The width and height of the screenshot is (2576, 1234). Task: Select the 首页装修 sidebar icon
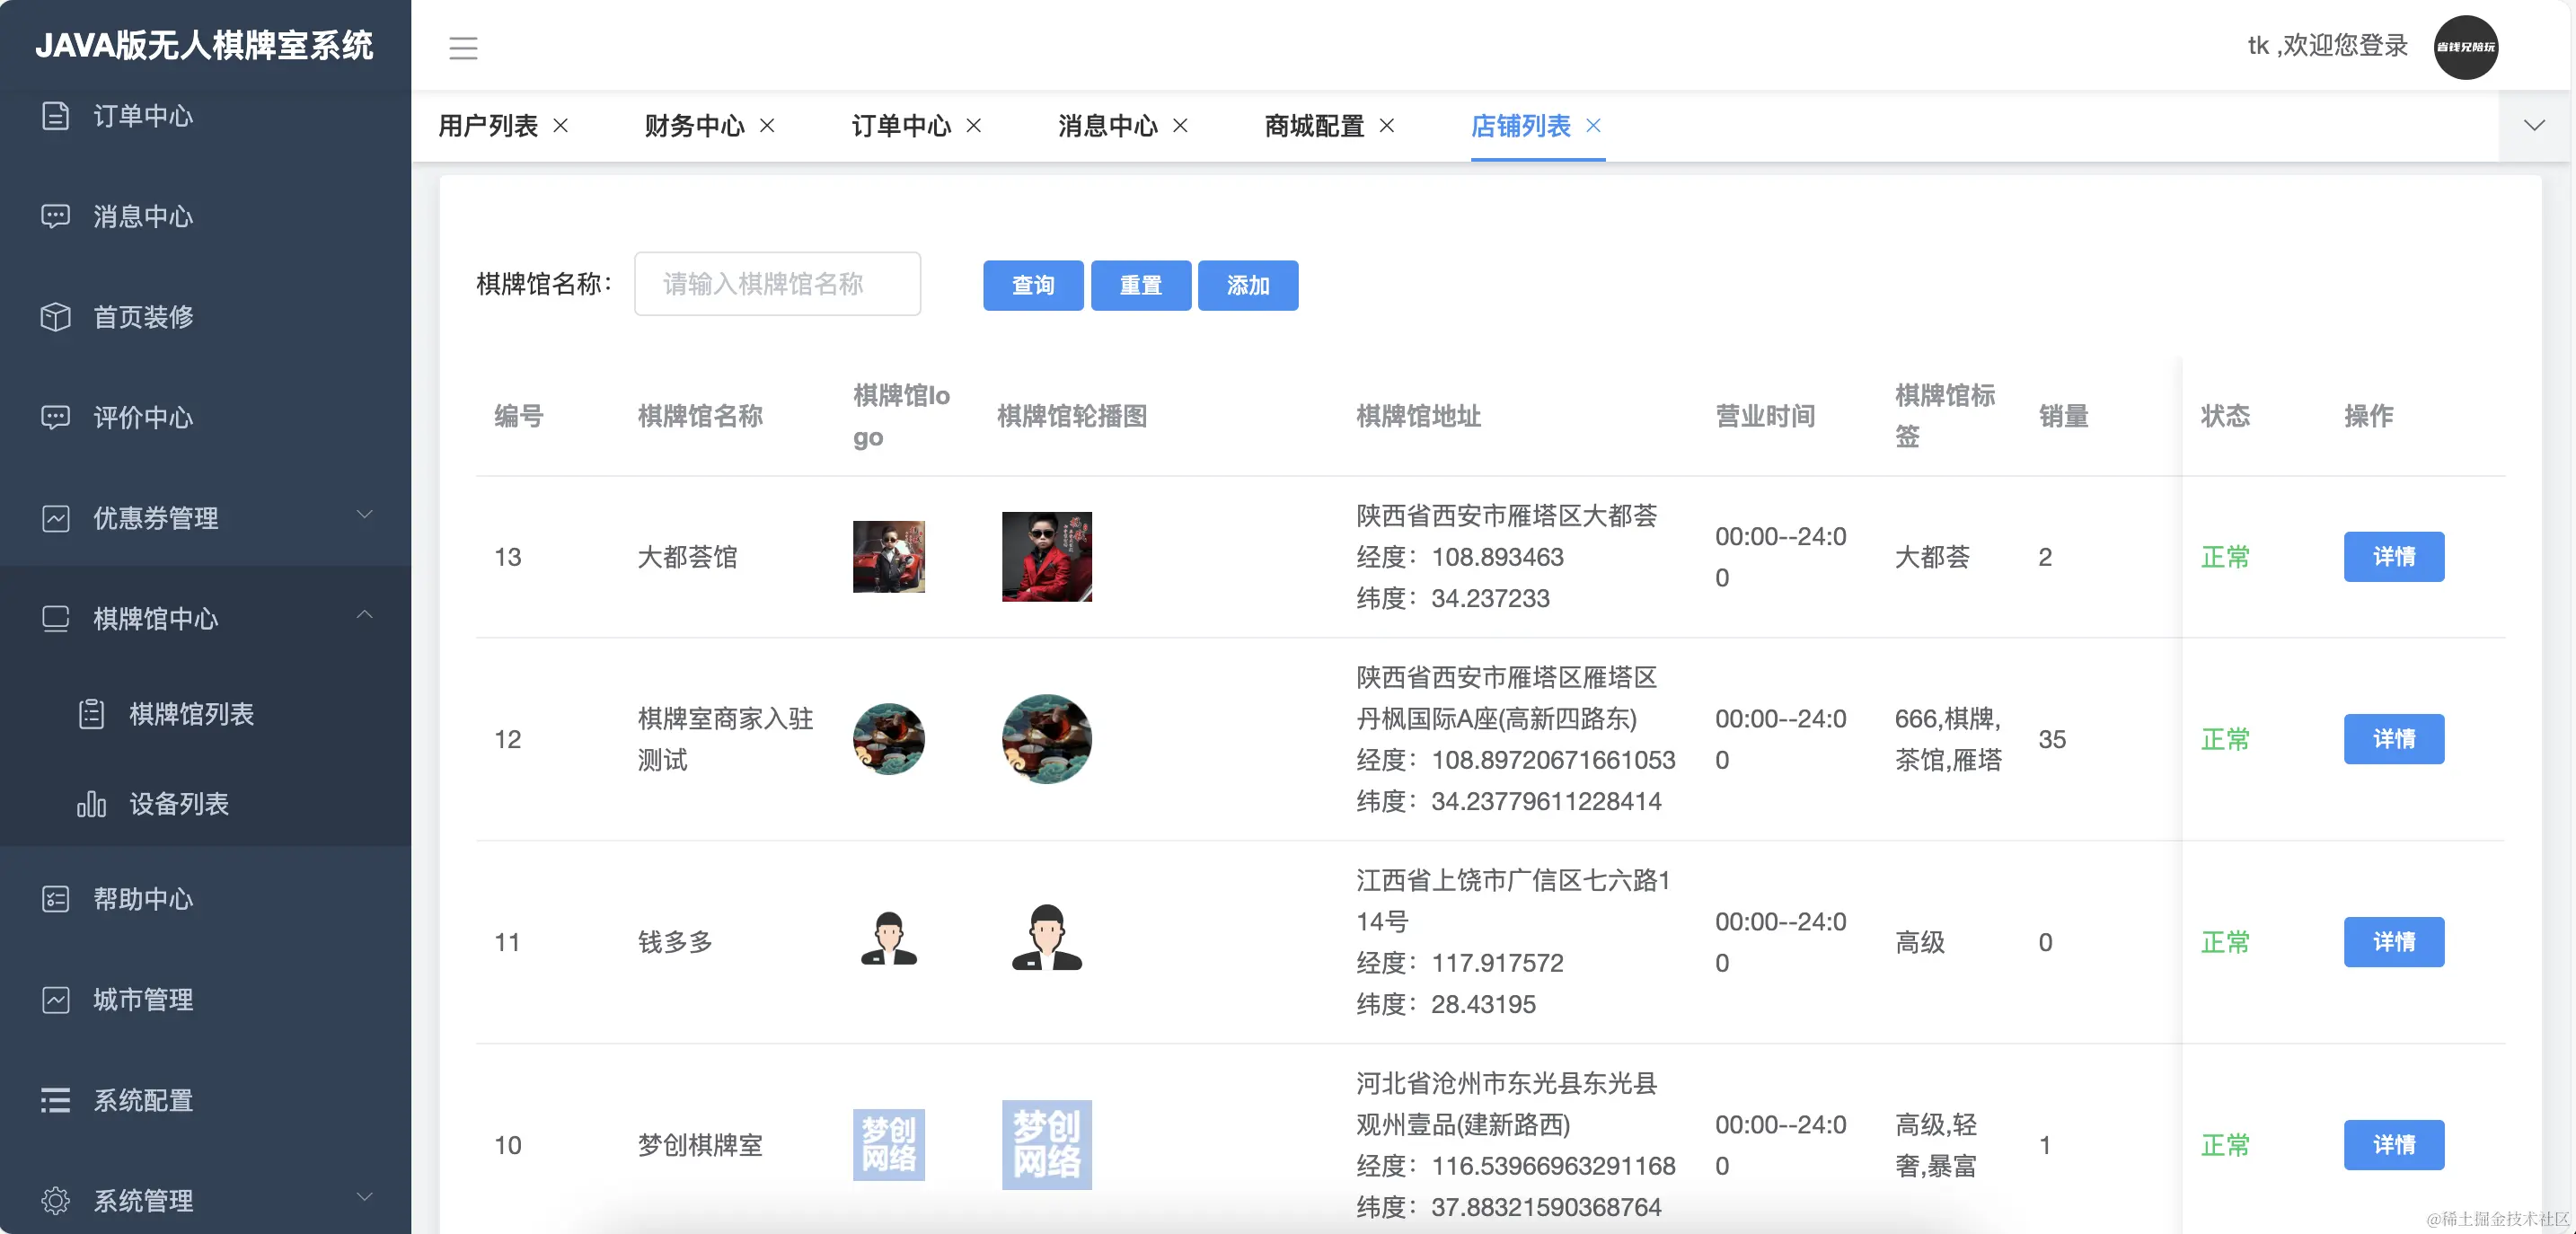click(x=55, y=317)
